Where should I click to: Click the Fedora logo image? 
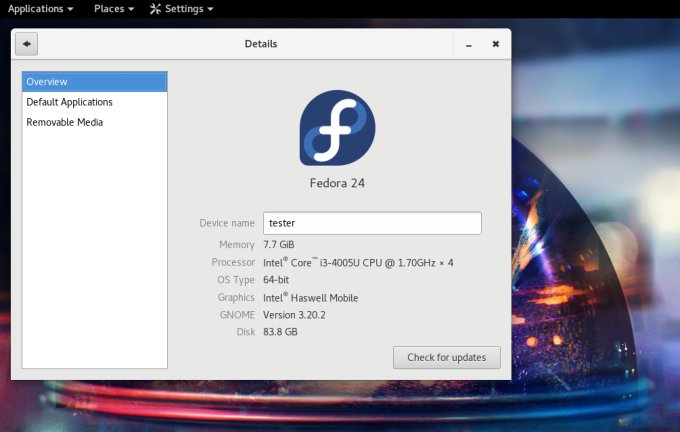[337, 128]
